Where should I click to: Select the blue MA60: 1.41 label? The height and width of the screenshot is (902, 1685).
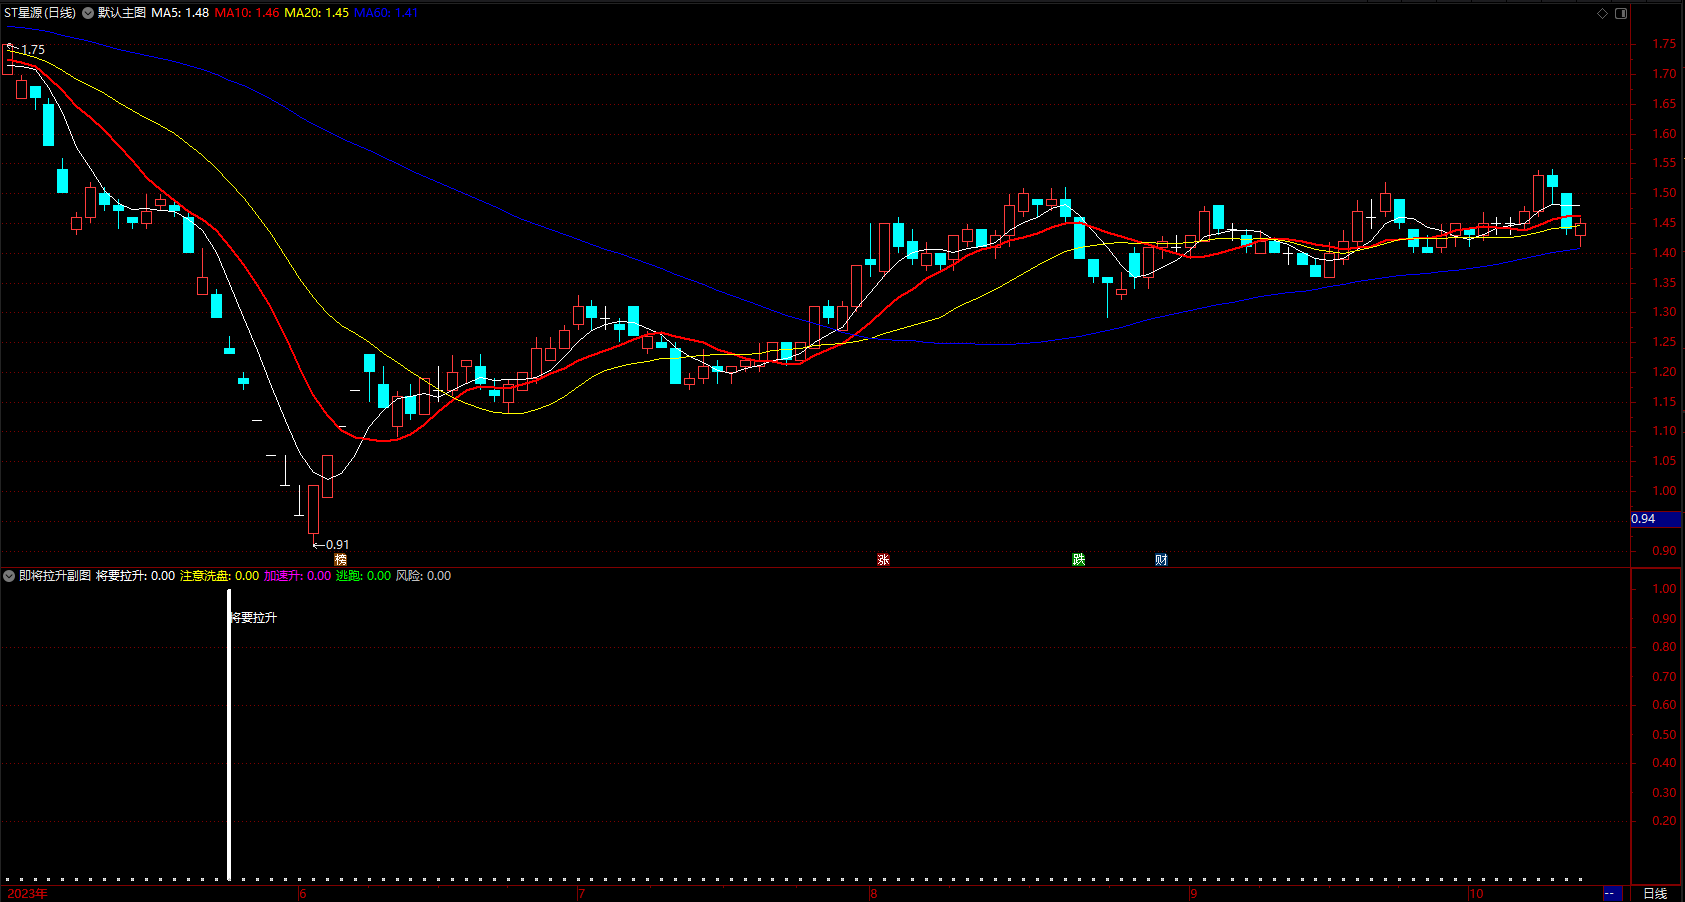click(x=386, y=13)
